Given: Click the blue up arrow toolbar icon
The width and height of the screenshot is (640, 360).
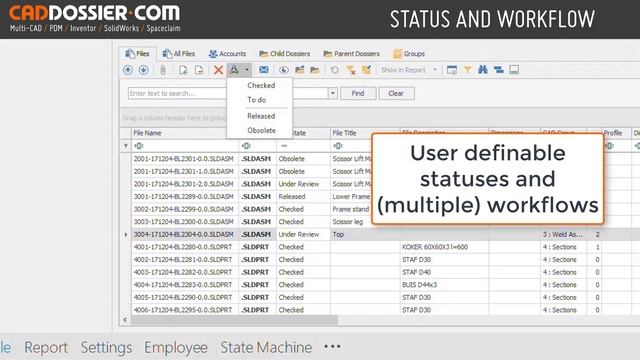Looking at the screenshot, I should pyautogui.click(x=128, y=70).
